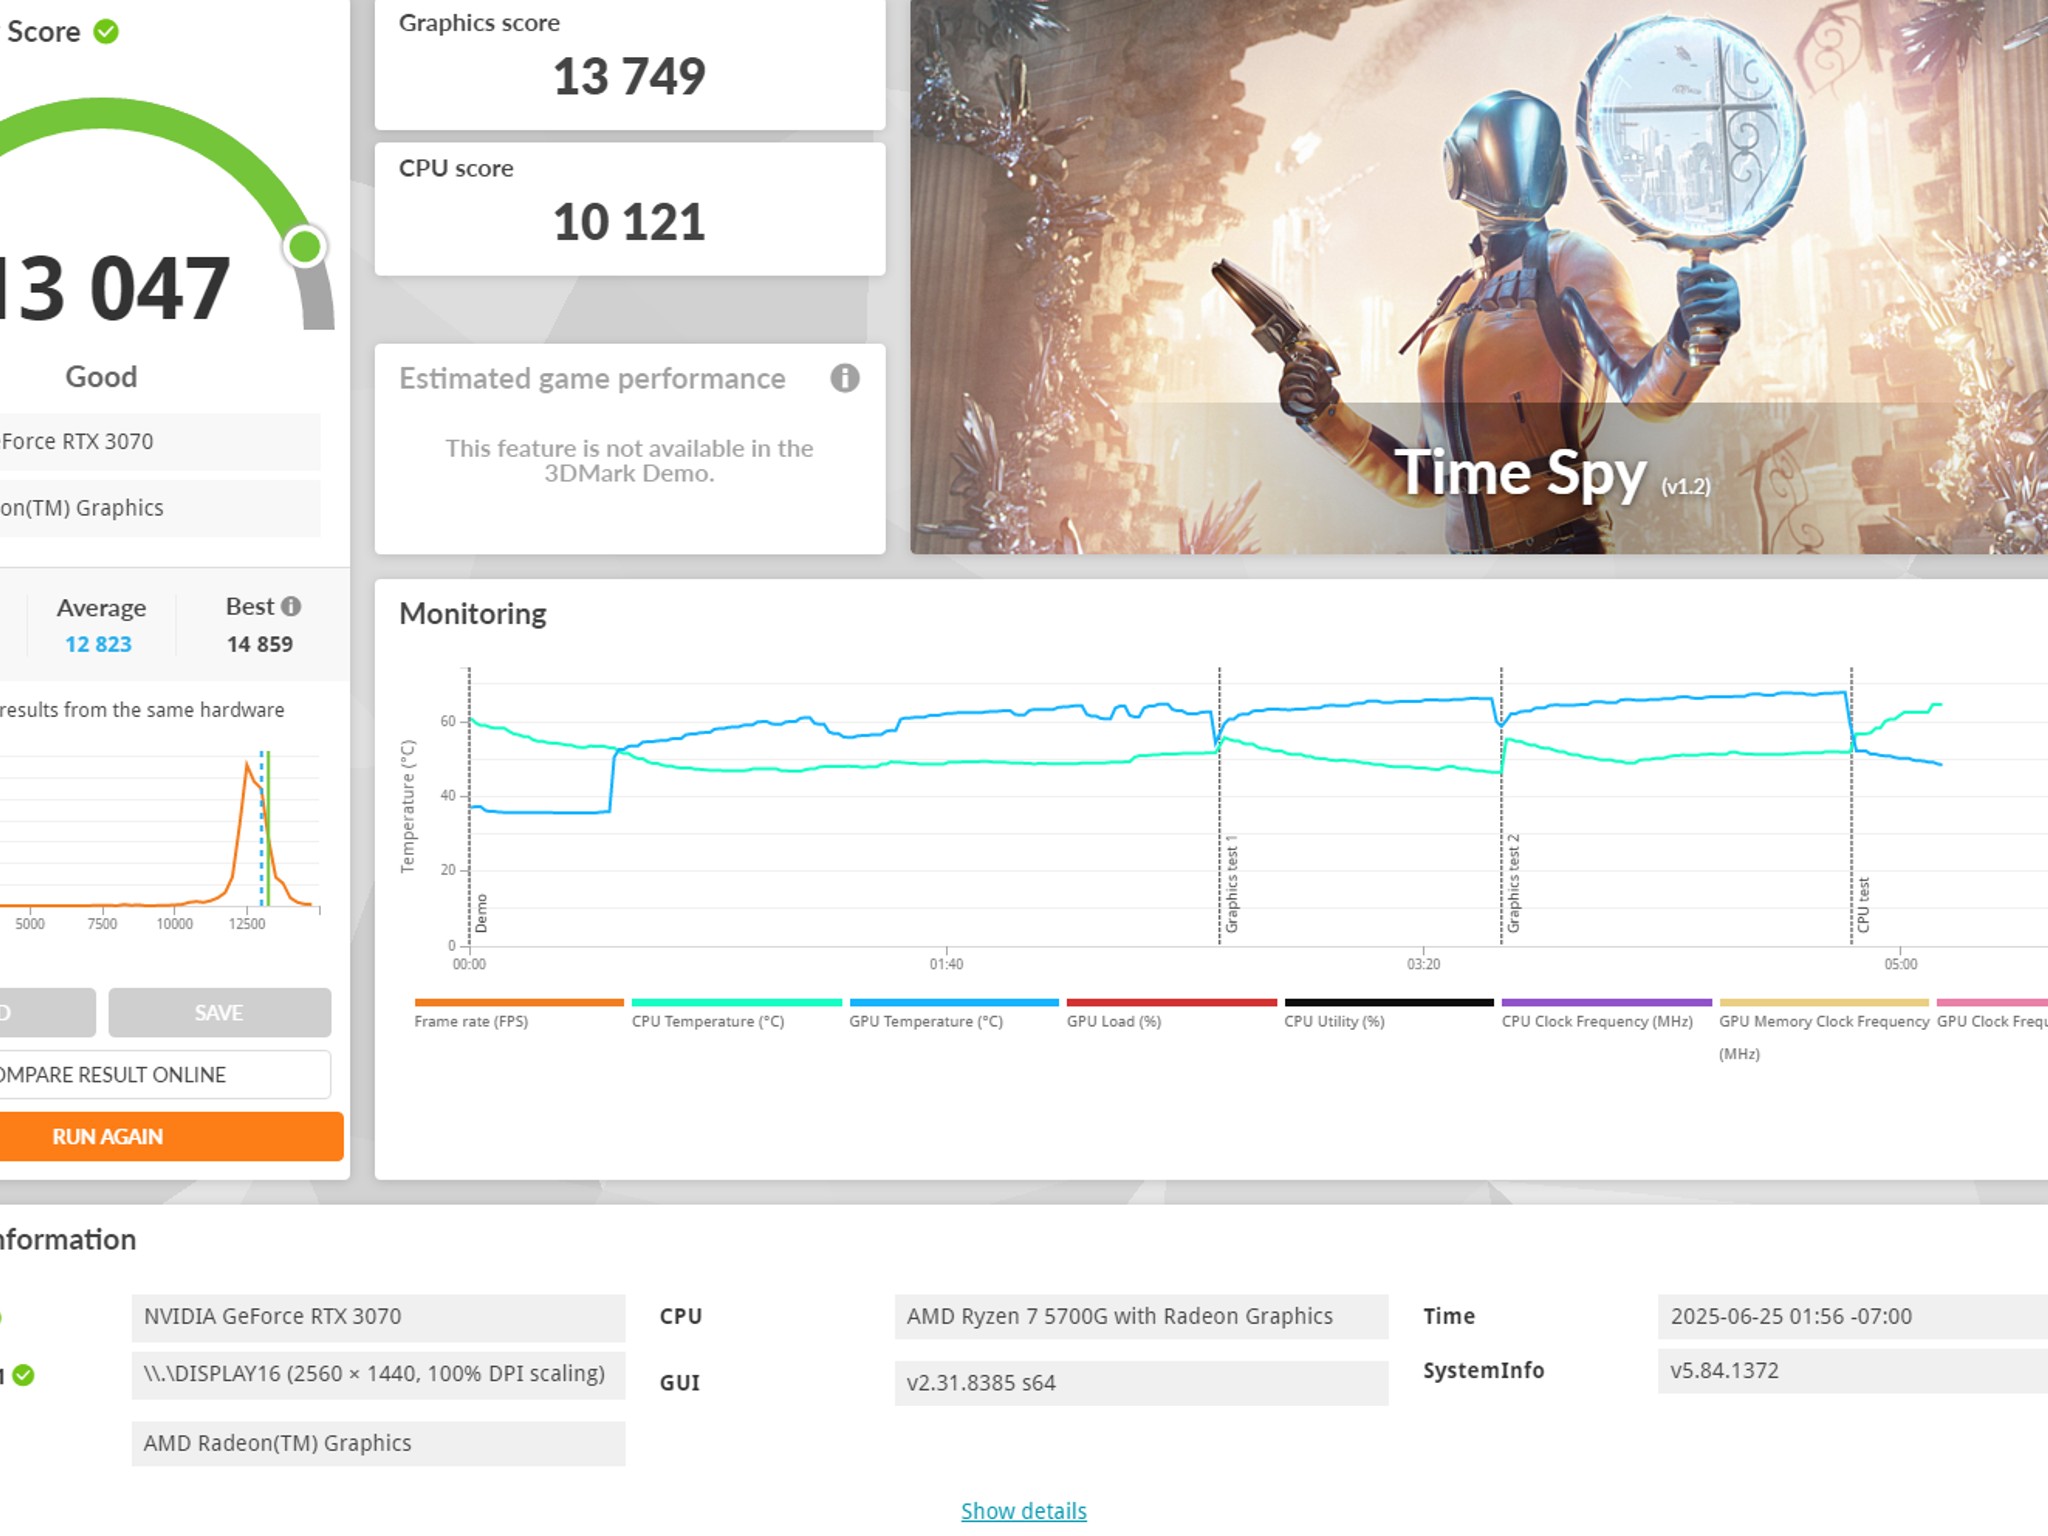The image size is (2048, 1536).
Task: Click the green checkmark beside Score
Action: click(x=106, y=32)
